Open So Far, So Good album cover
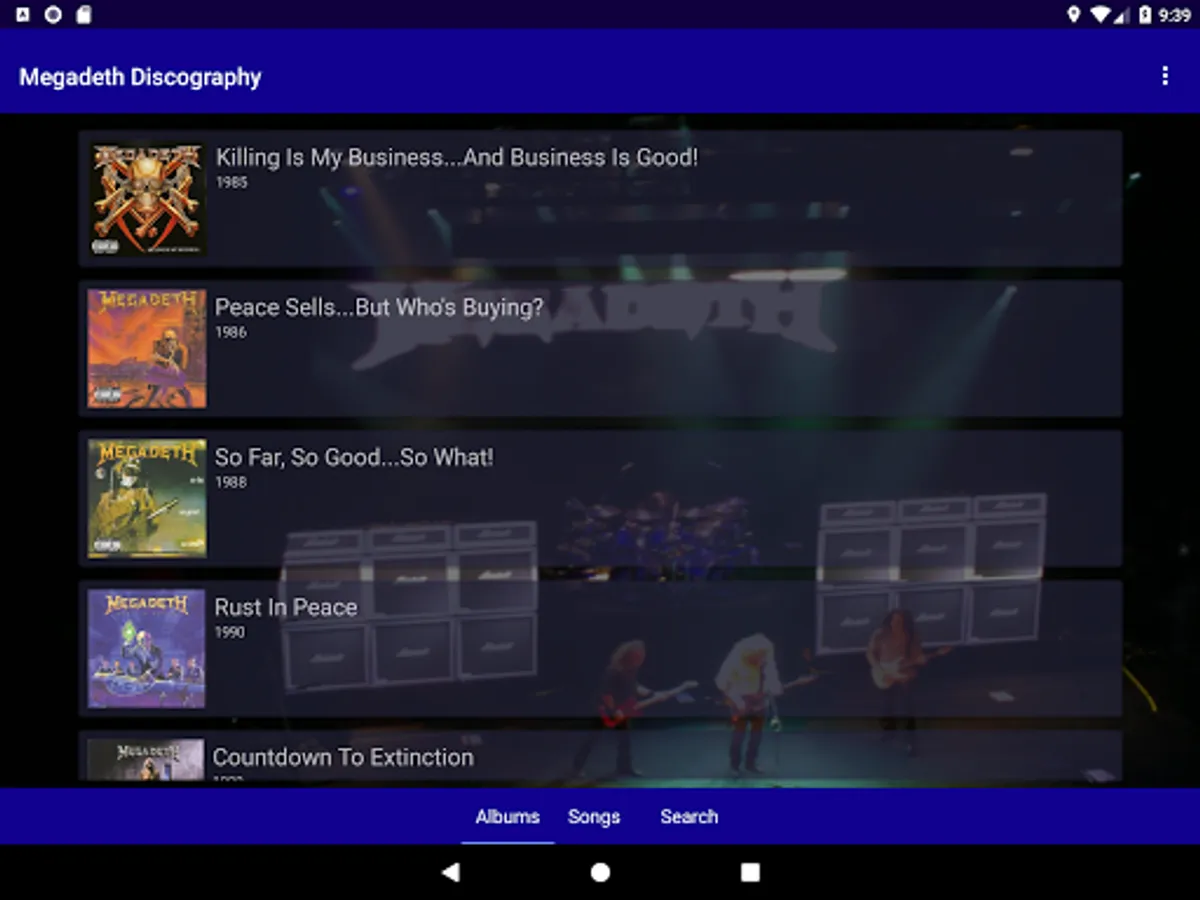 [x=147, y=498]
